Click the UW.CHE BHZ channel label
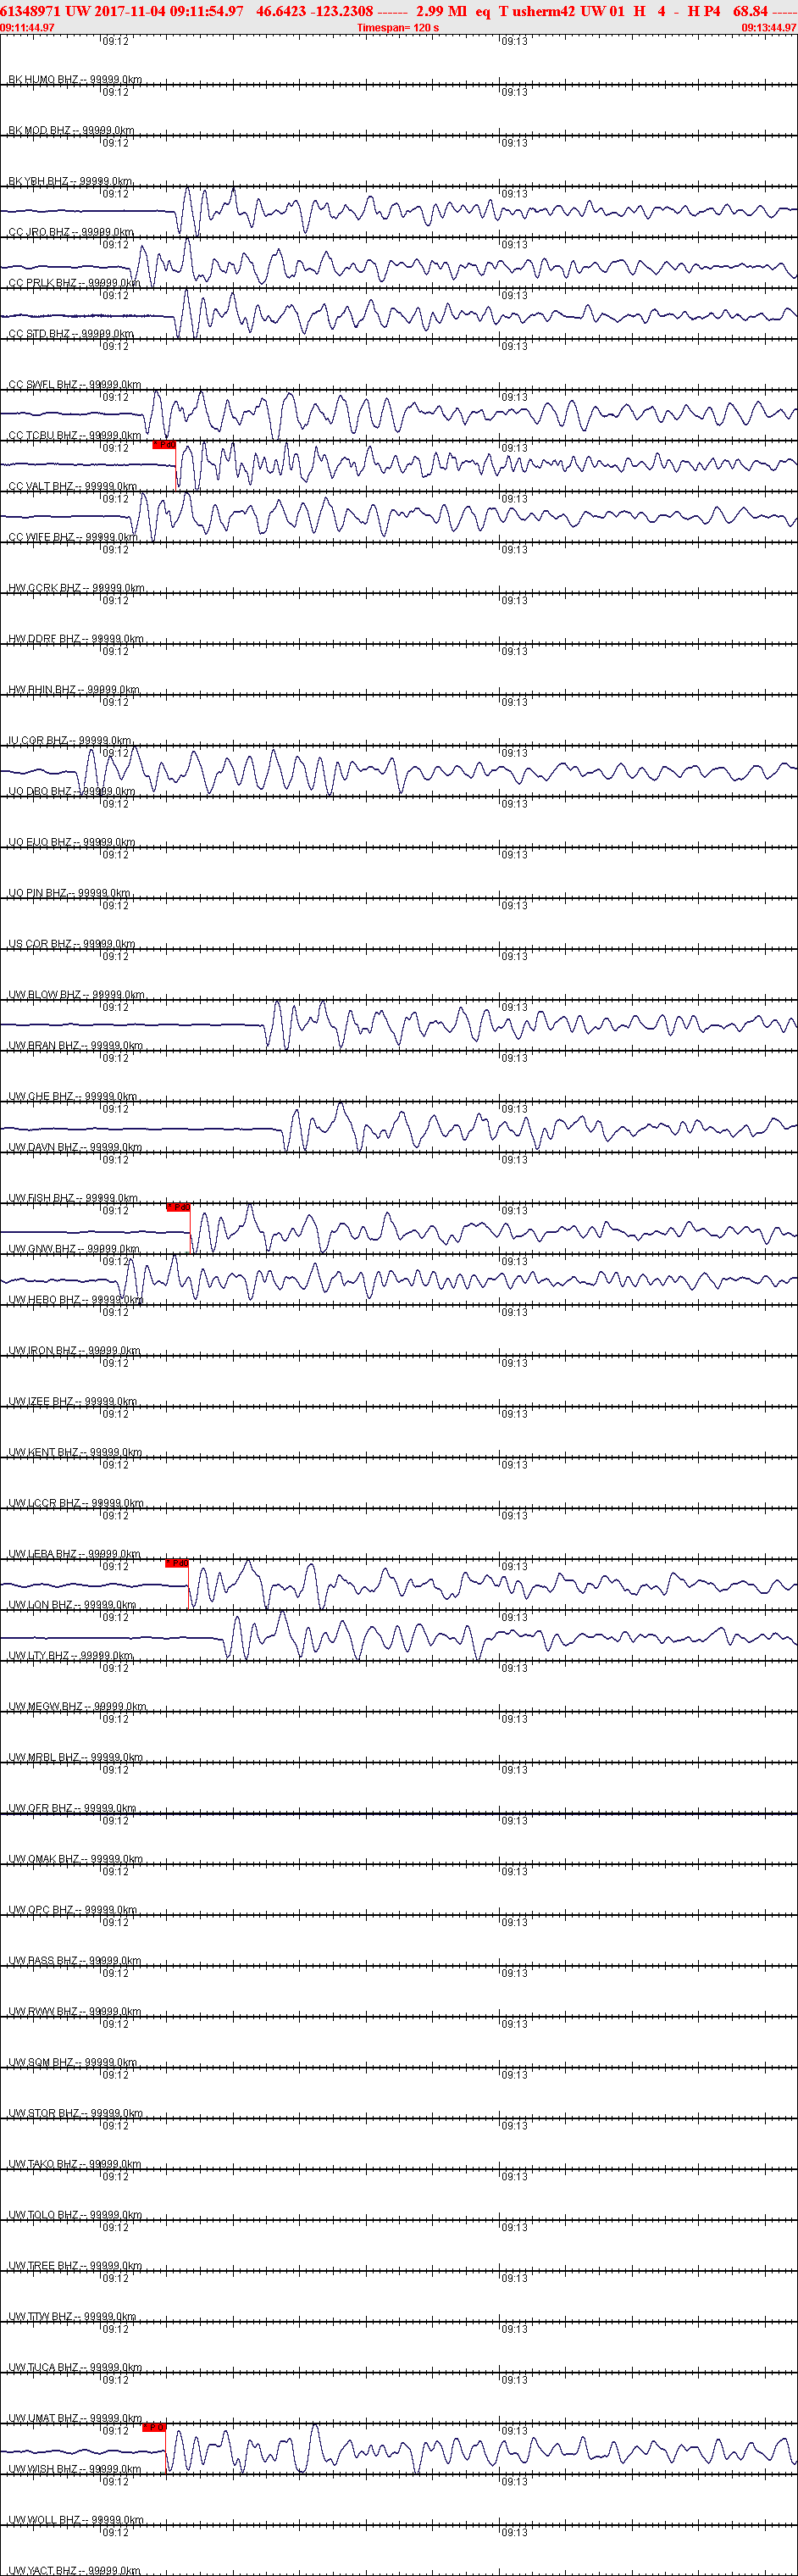The width and height of the screenshot is (798, 2576). [72, 1096]
